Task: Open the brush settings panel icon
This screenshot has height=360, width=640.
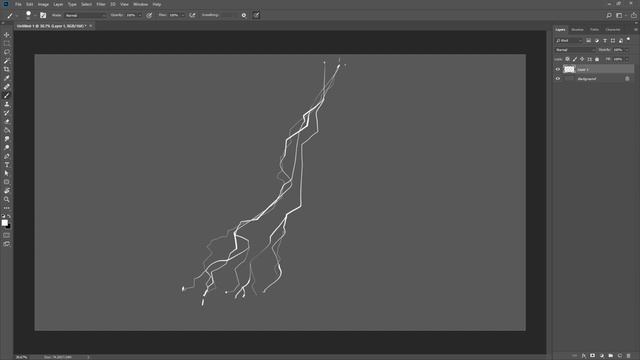Action: click(43, 15)
